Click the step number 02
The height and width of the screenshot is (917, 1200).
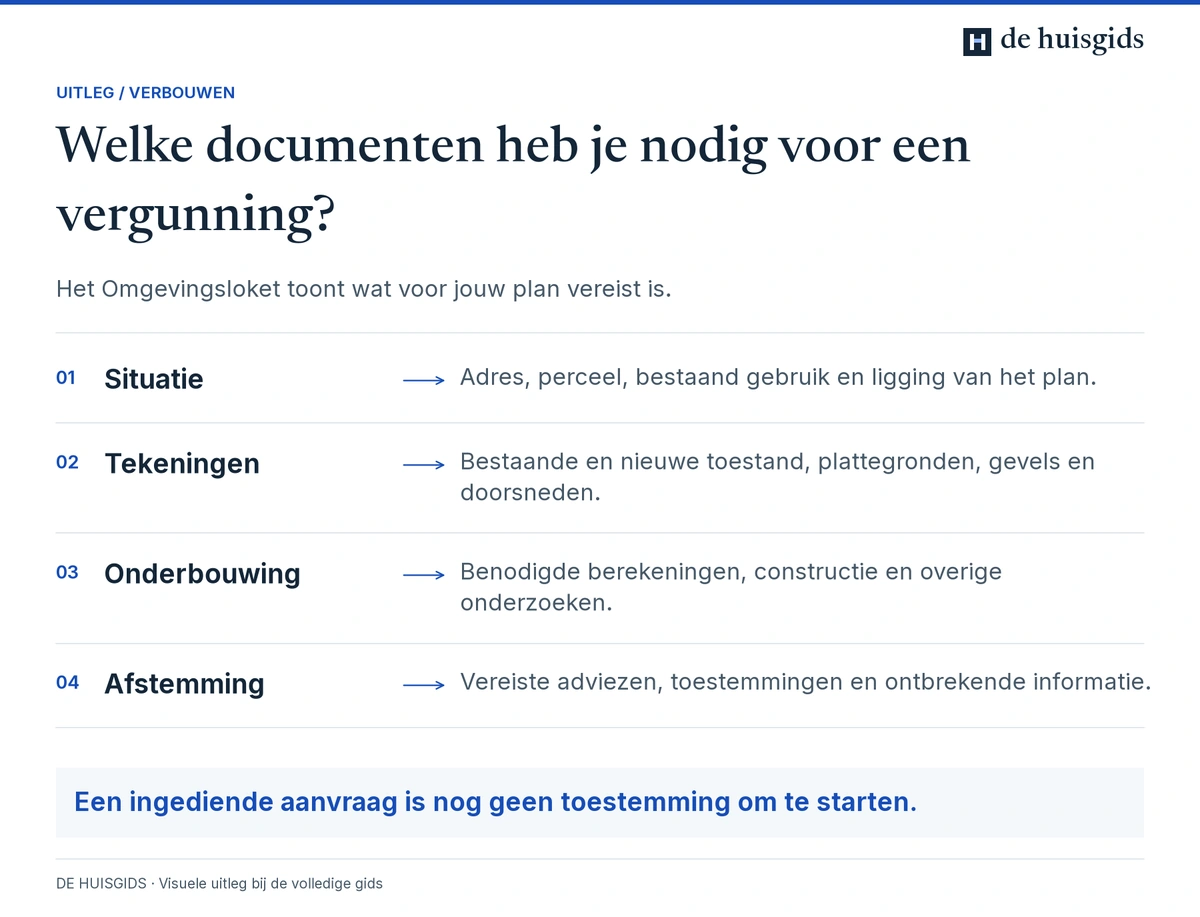(67, 463)
